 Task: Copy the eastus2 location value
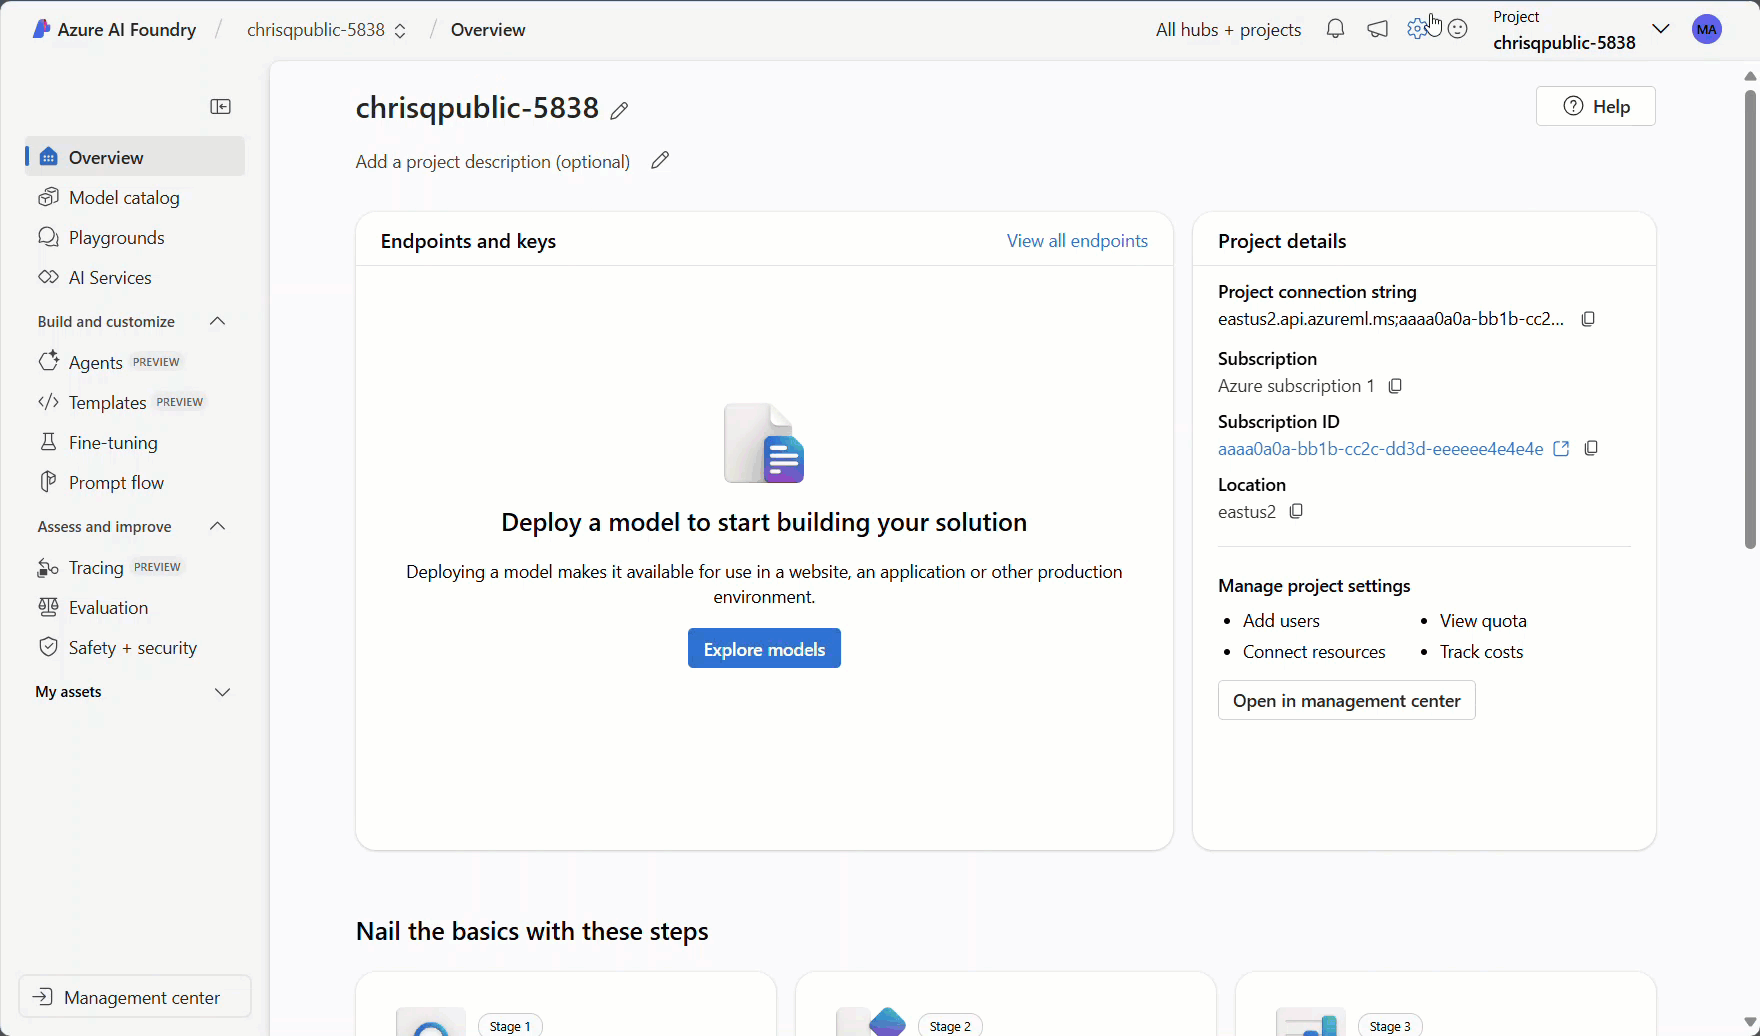tap(1296, 512)
